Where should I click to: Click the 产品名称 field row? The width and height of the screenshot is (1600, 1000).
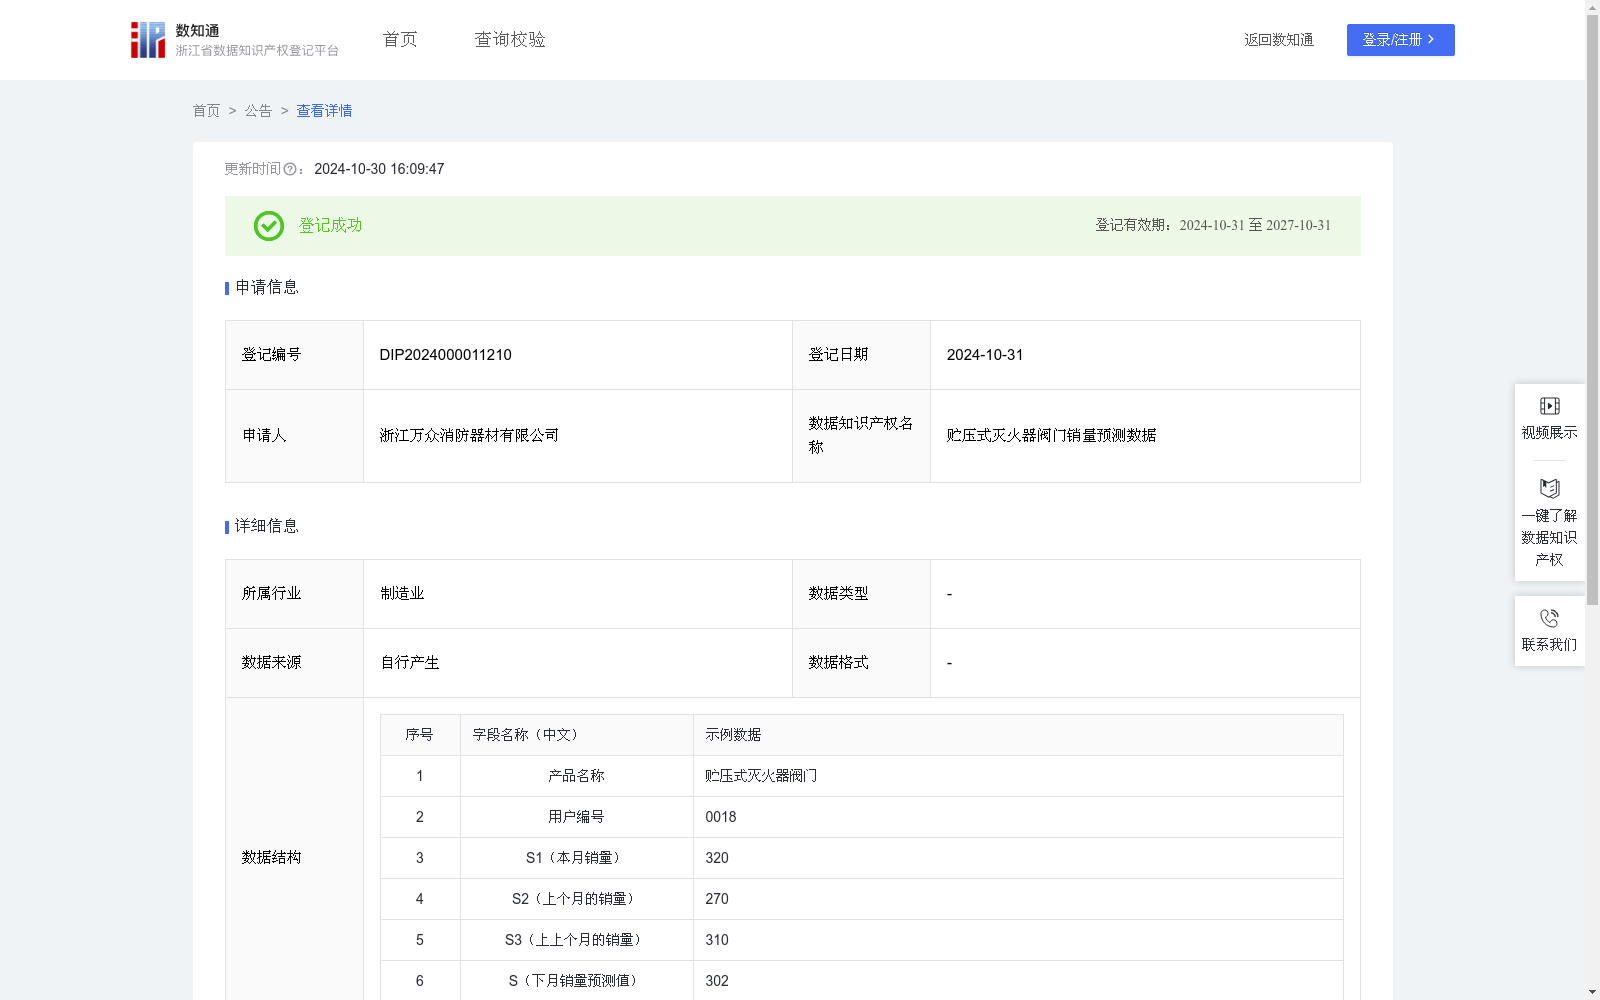click(862, 776)
